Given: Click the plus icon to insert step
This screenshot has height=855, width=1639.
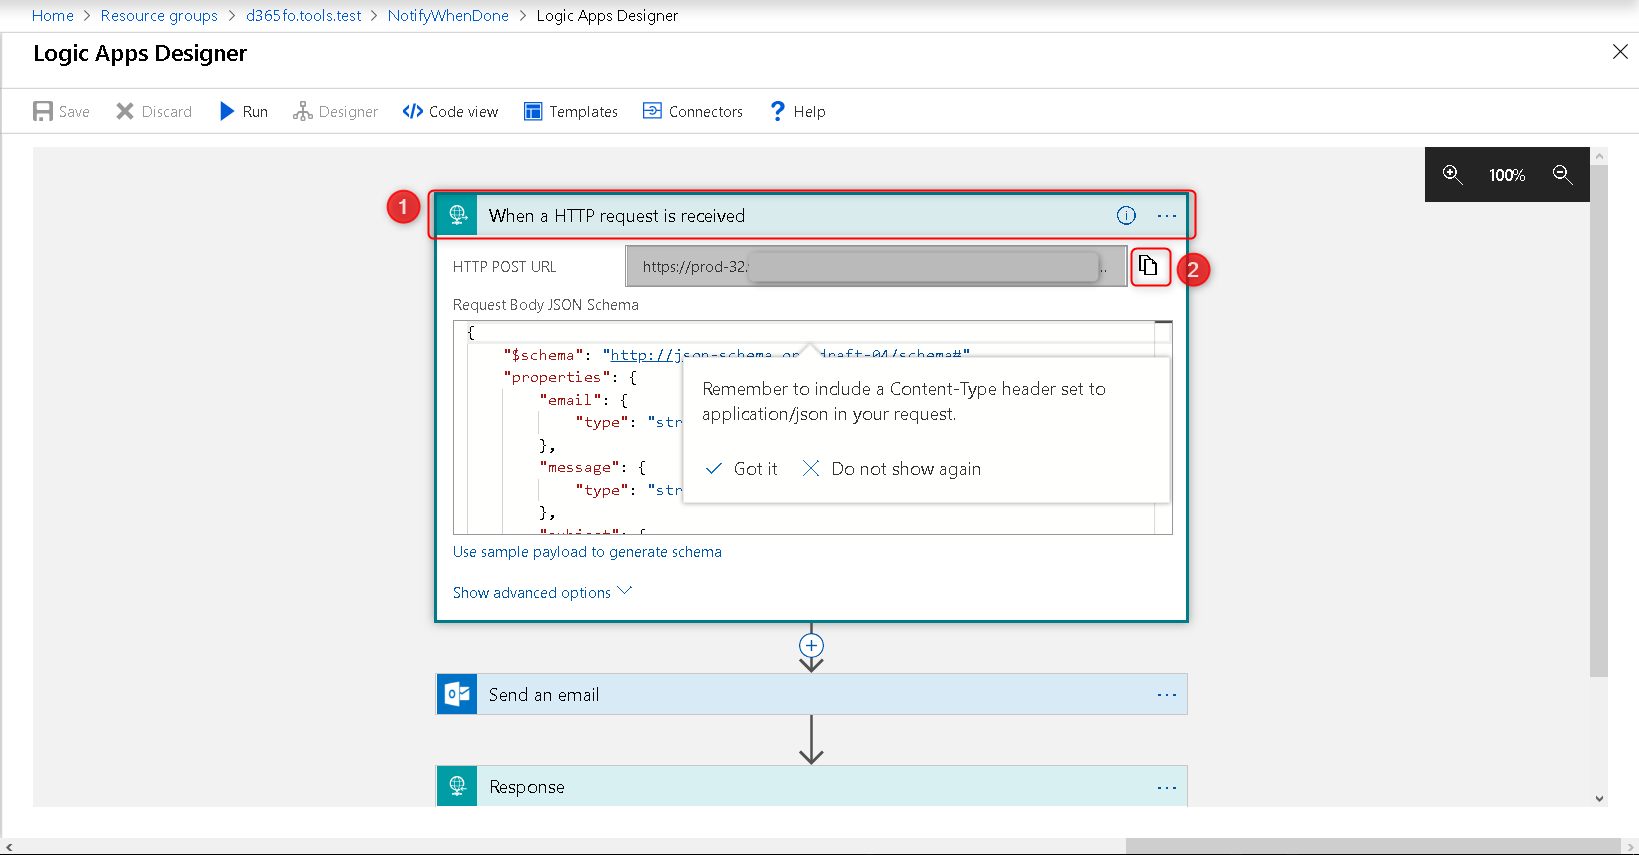Looking at the screenshot, I should [x=811, y=646].
